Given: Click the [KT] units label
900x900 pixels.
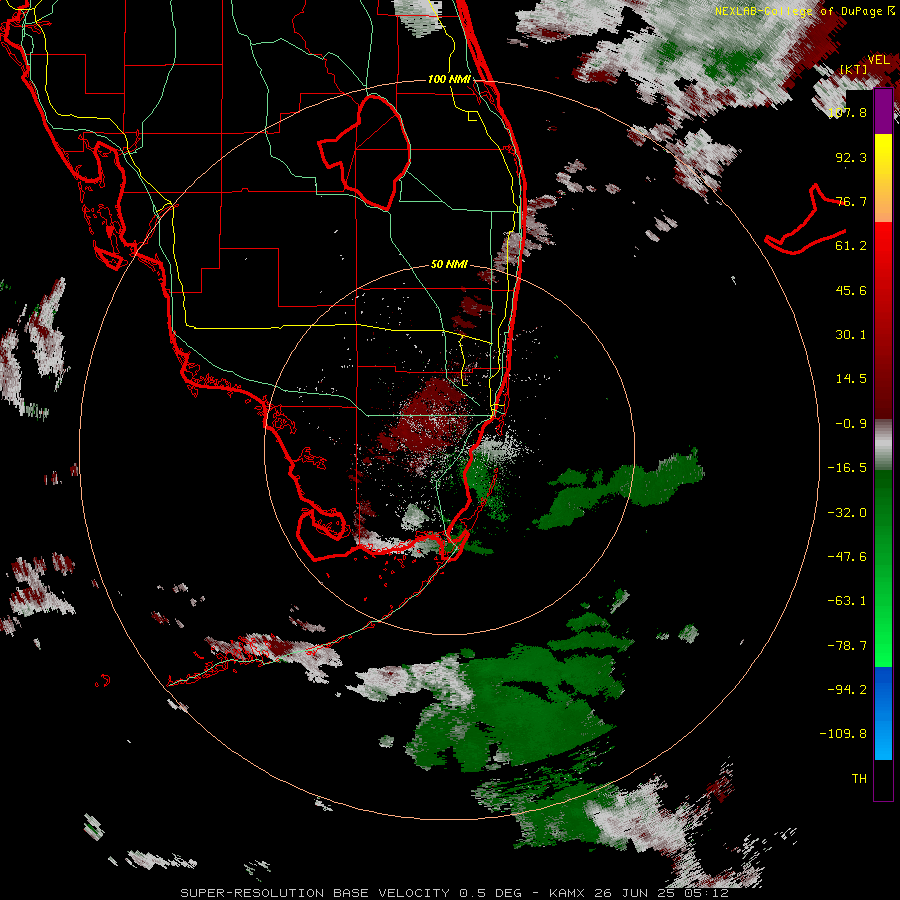Looking at the screenshot, I should (854, 69).
